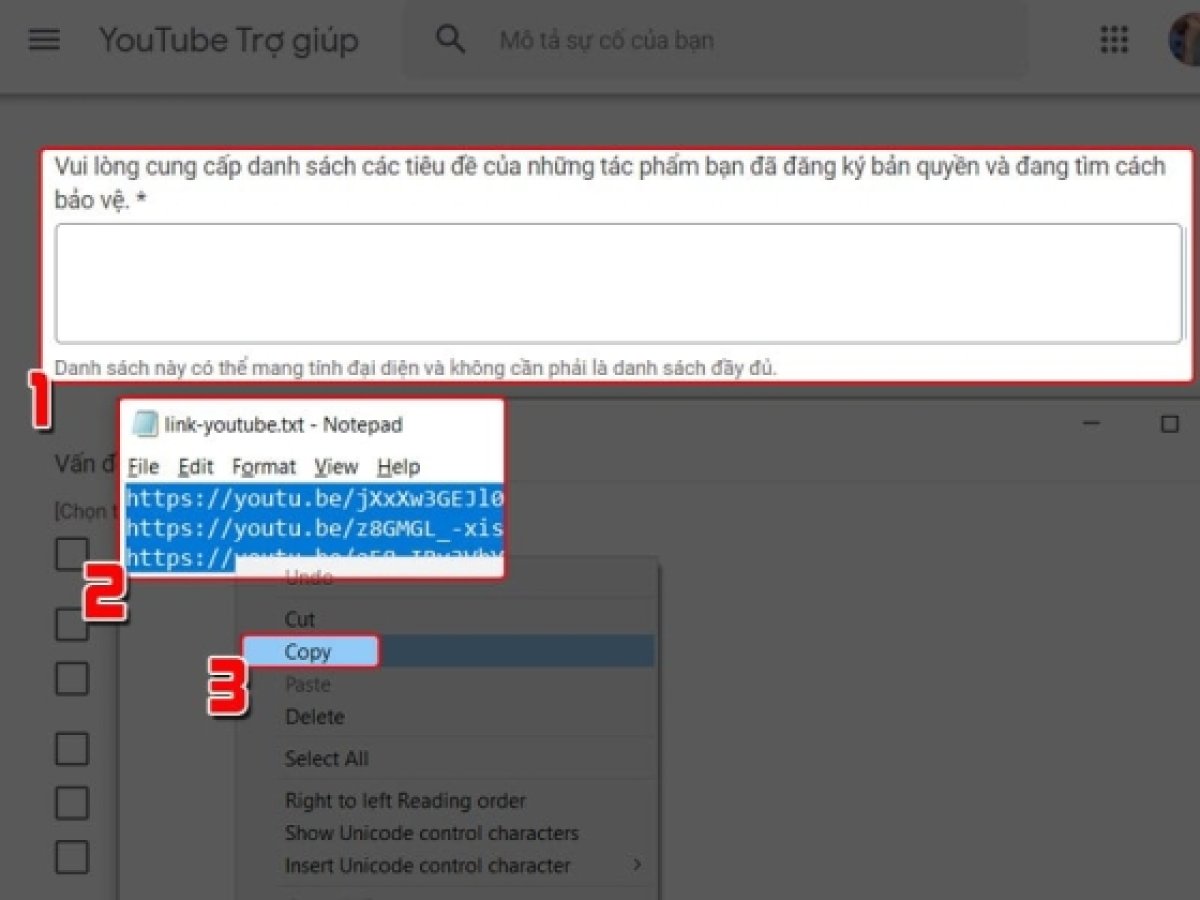Click the Notepad file icon in title bar
The image size is (1200, 900).
(x=145, y=424)
